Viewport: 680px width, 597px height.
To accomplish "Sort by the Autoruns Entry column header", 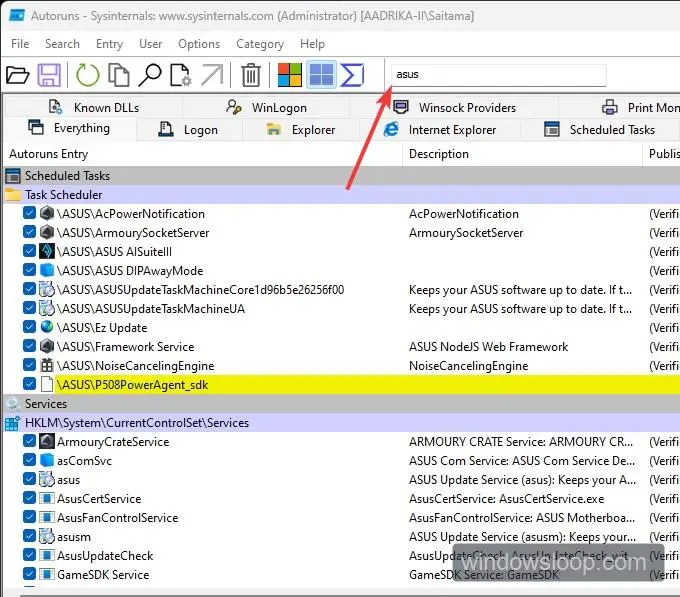I will [203, 154].
